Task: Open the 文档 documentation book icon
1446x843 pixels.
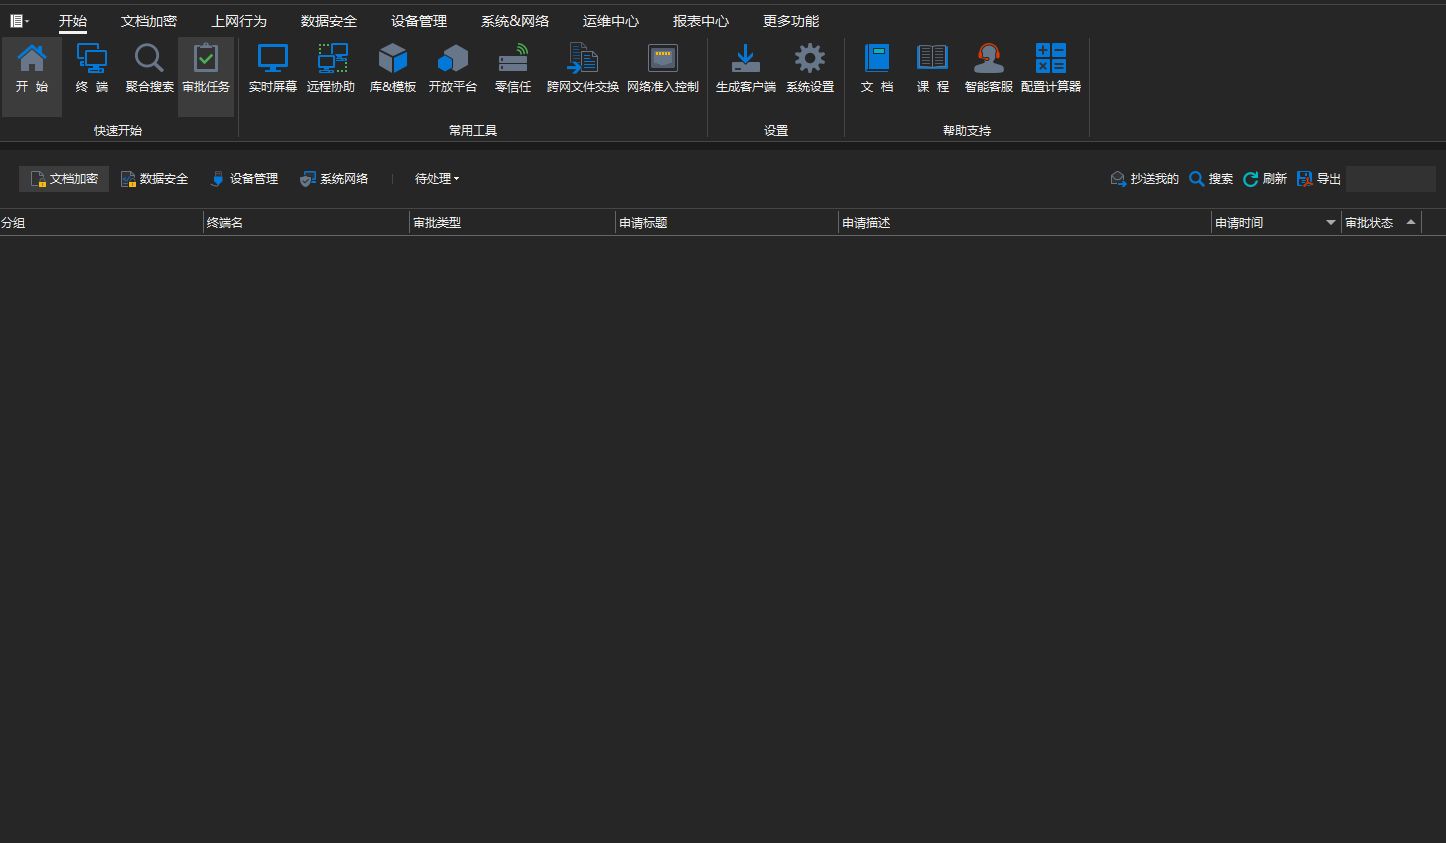Action: click(877, 69)
